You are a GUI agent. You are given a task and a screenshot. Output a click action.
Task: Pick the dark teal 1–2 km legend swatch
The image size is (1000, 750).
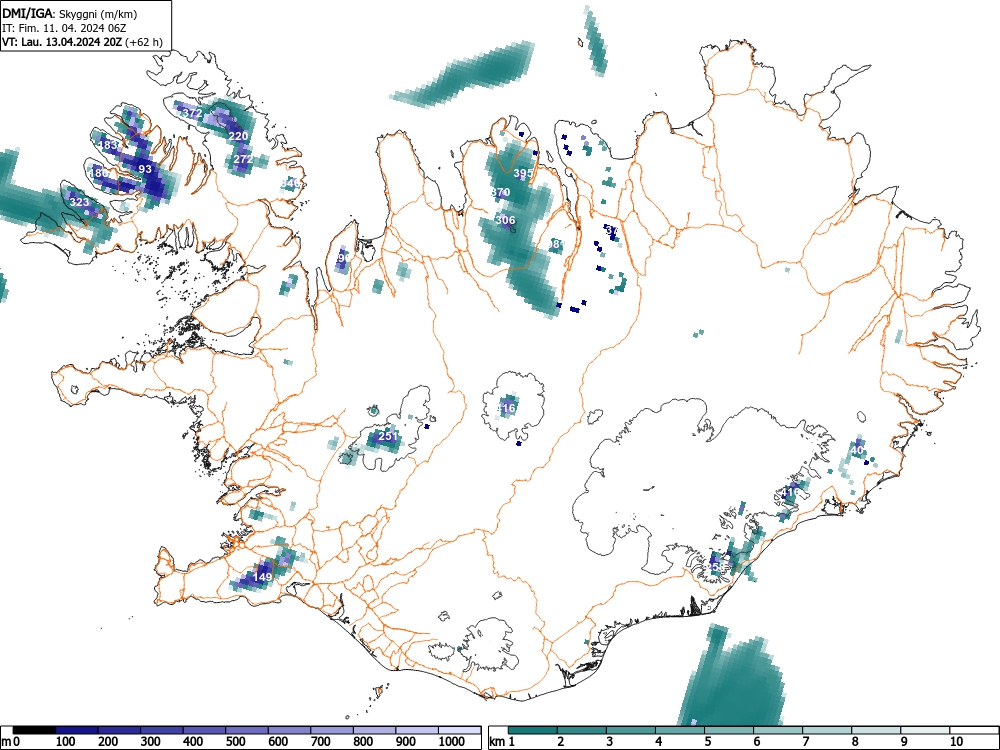533,730
